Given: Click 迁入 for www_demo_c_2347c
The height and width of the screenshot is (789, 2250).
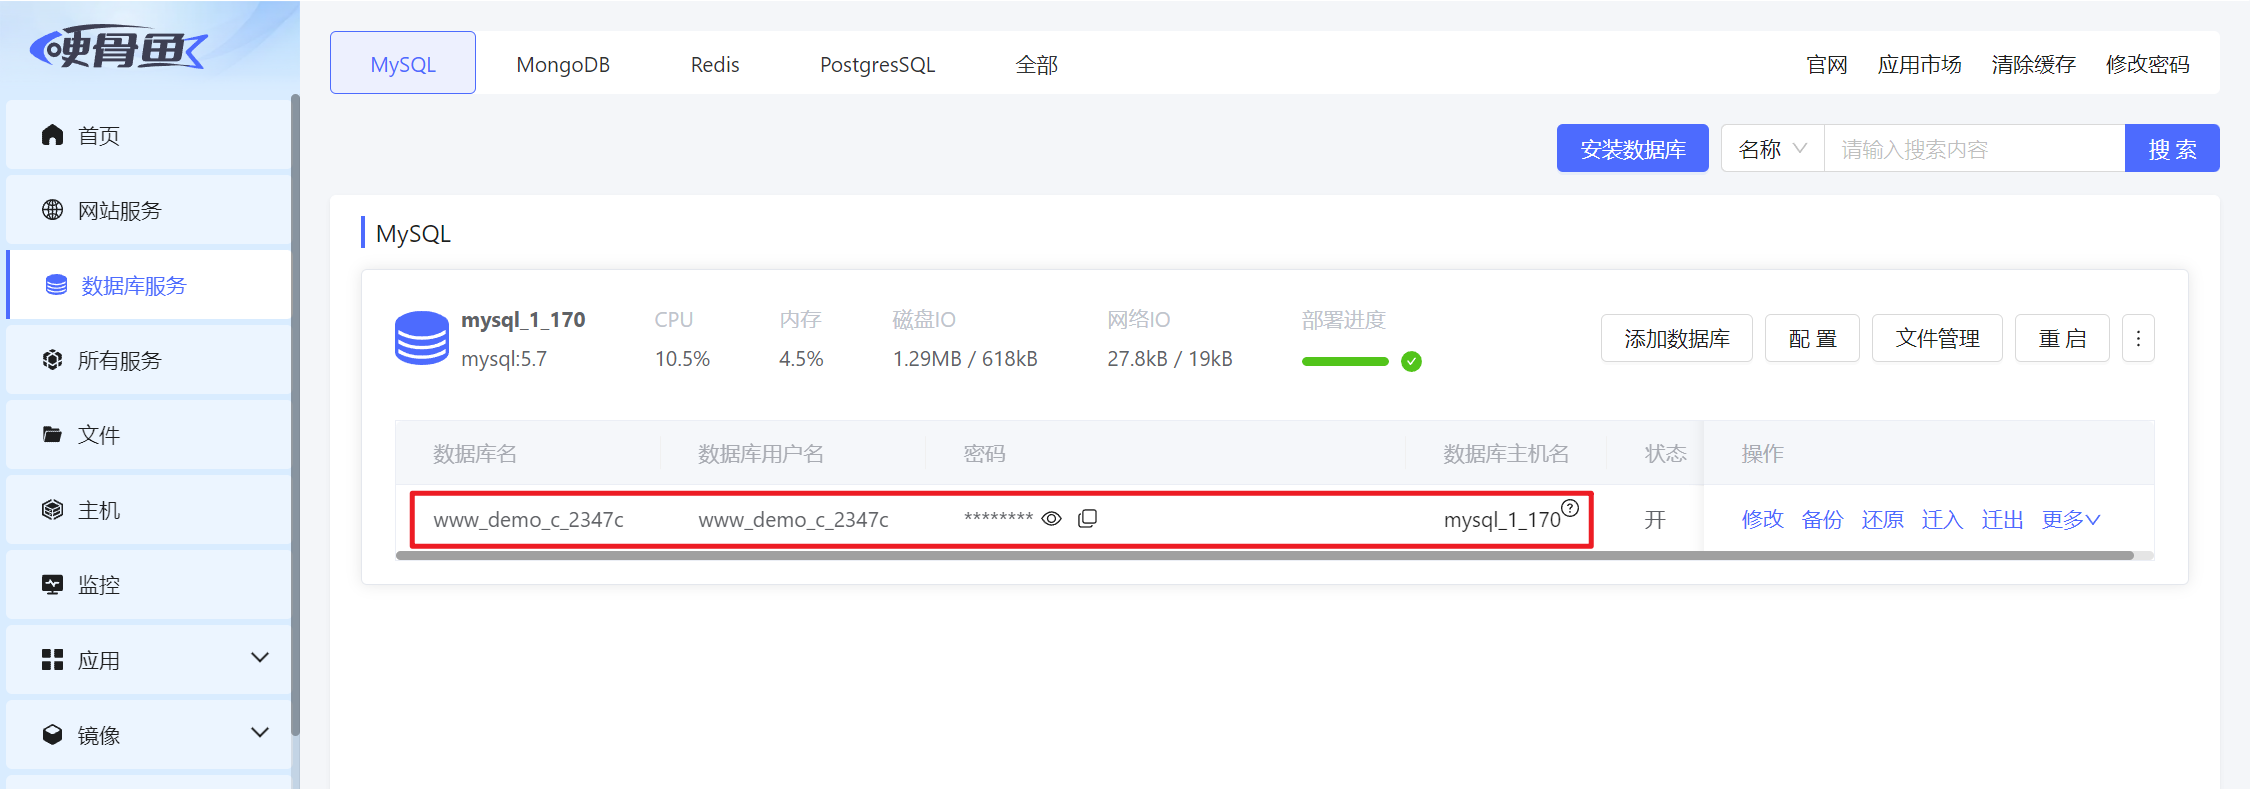Looking at the screenshot, I should (x=1942, y=519).
